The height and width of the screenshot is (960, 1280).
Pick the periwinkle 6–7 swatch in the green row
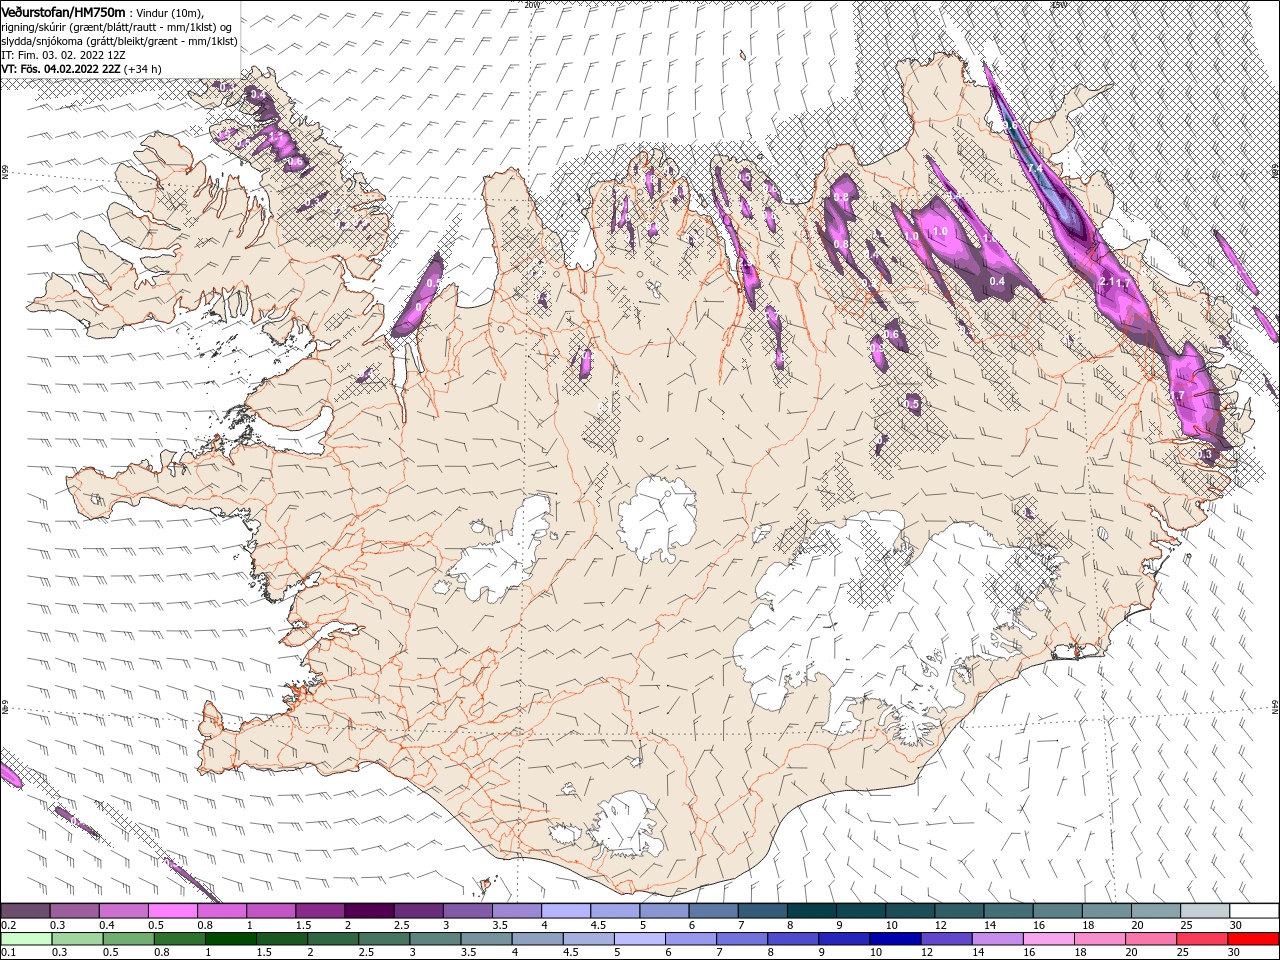point(690,939)
